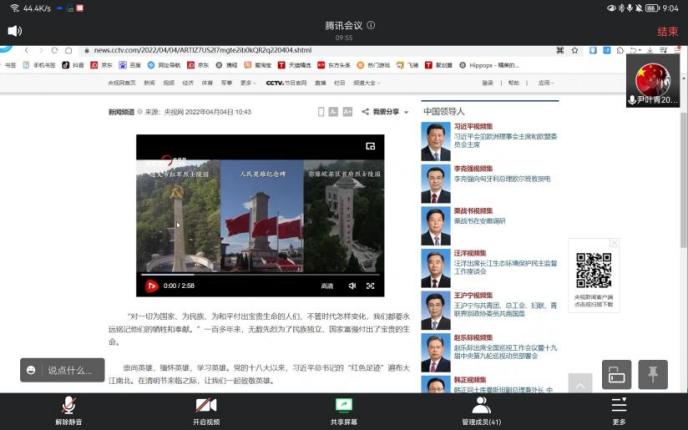Expand the 频道大全 dropdown

(x=367, y=82)
